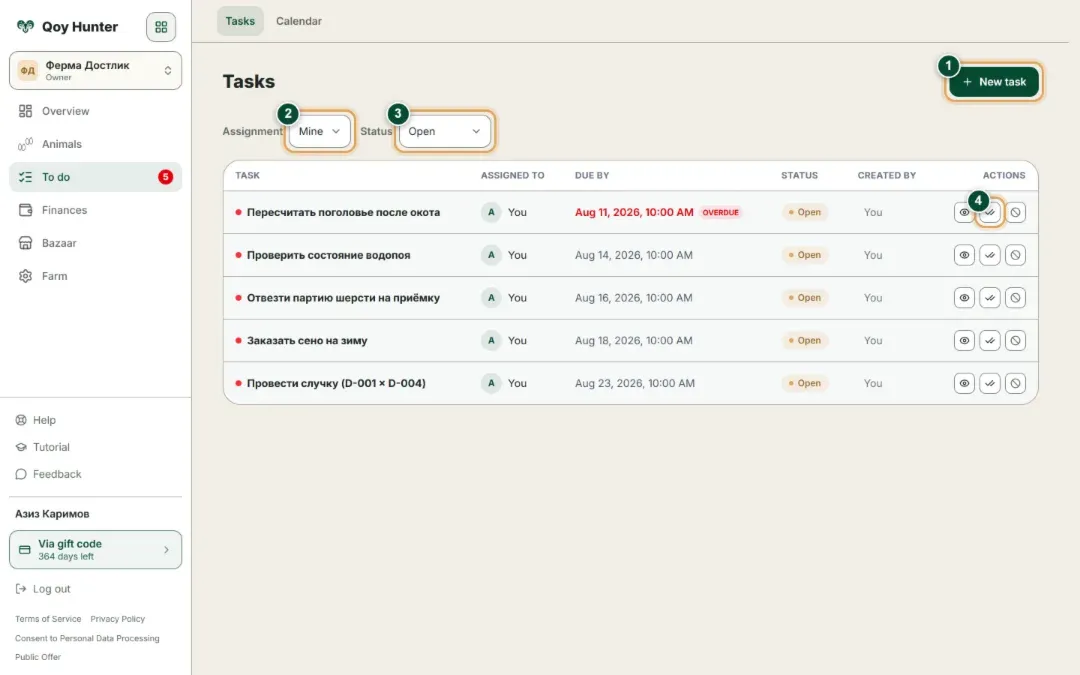
Task: Click the Qoy Hunter ram logo
Action: coord(25,27)
